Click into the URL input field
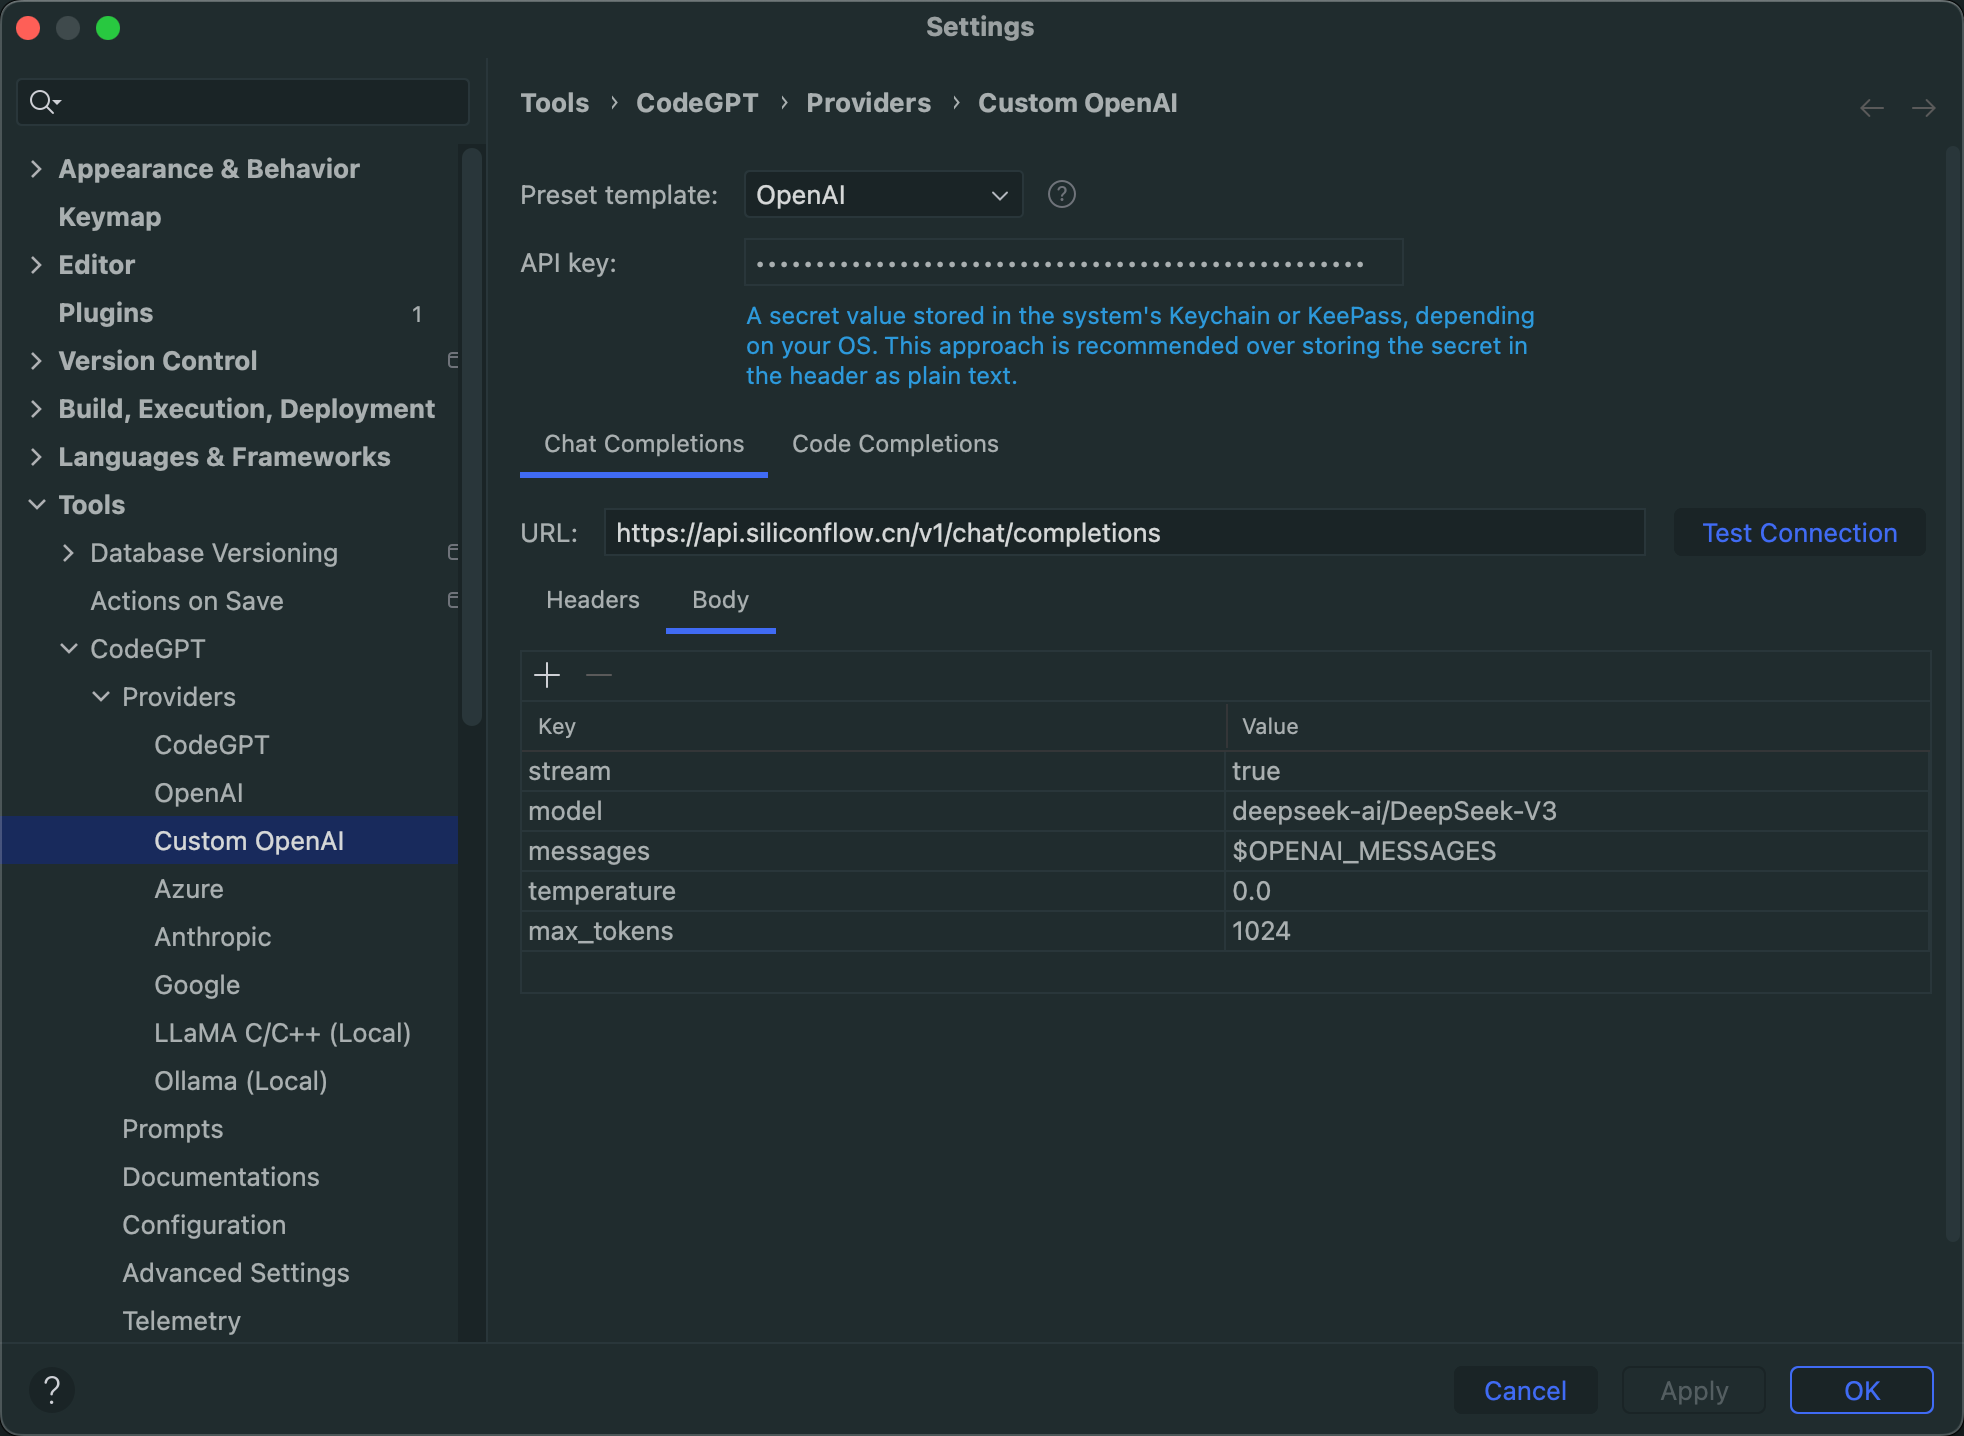Image resolution: width=1964 pixels, height=1436 pixels. click(x=1123, y=533)
